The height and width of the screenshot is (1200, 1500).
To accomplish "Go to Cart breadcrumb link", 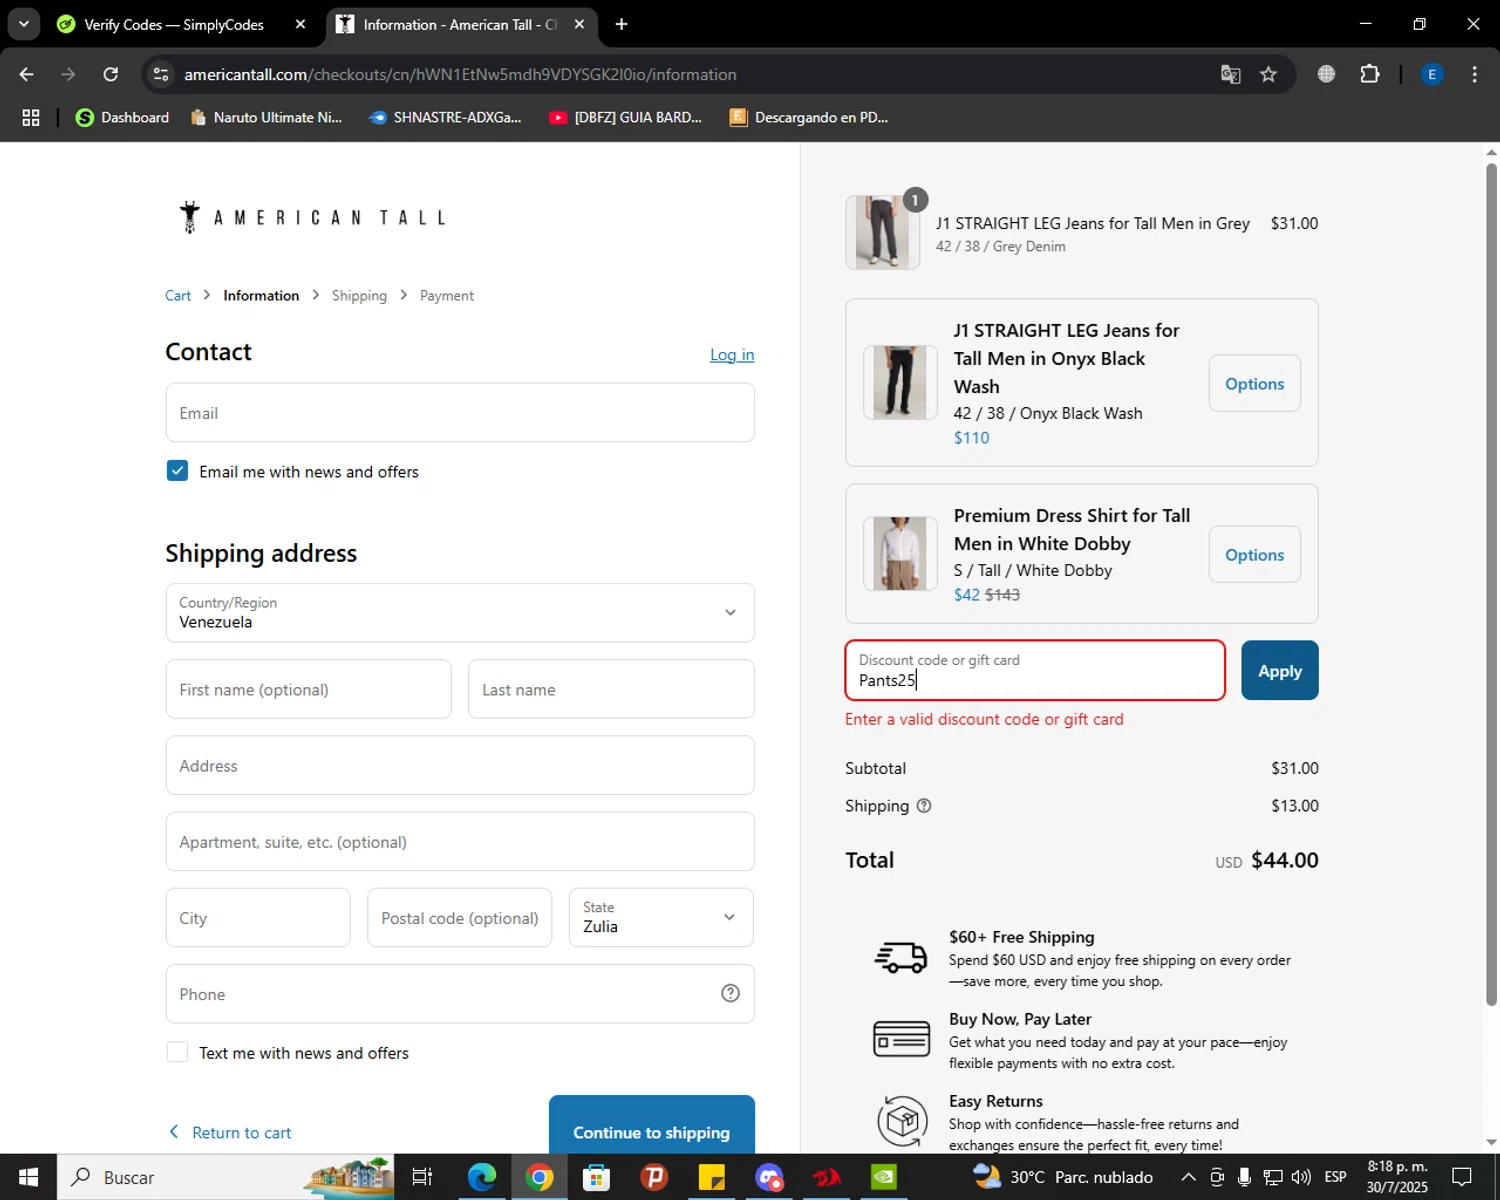I will pyautogui.click(x=178, y=295).
